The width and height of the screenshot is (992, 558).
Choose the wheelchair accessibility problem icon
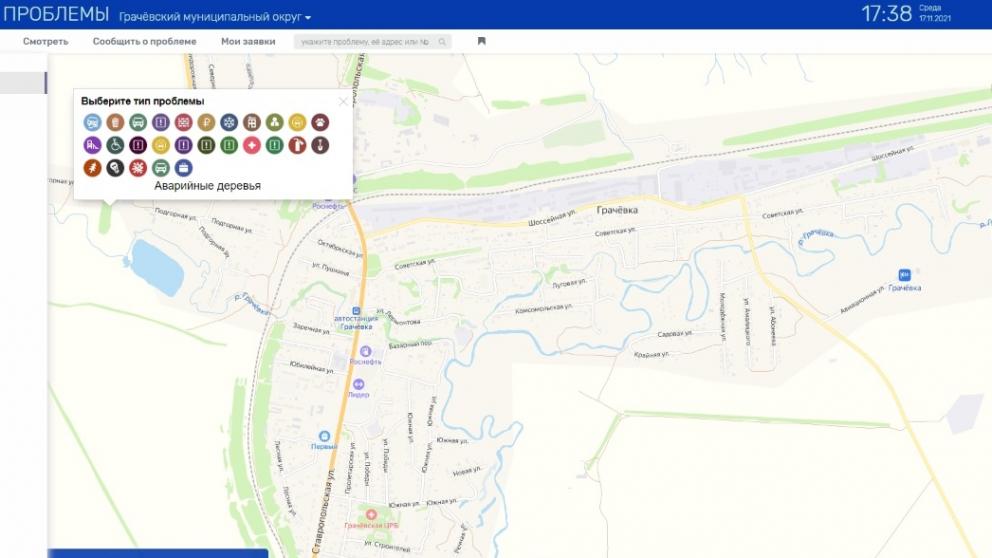115,145
